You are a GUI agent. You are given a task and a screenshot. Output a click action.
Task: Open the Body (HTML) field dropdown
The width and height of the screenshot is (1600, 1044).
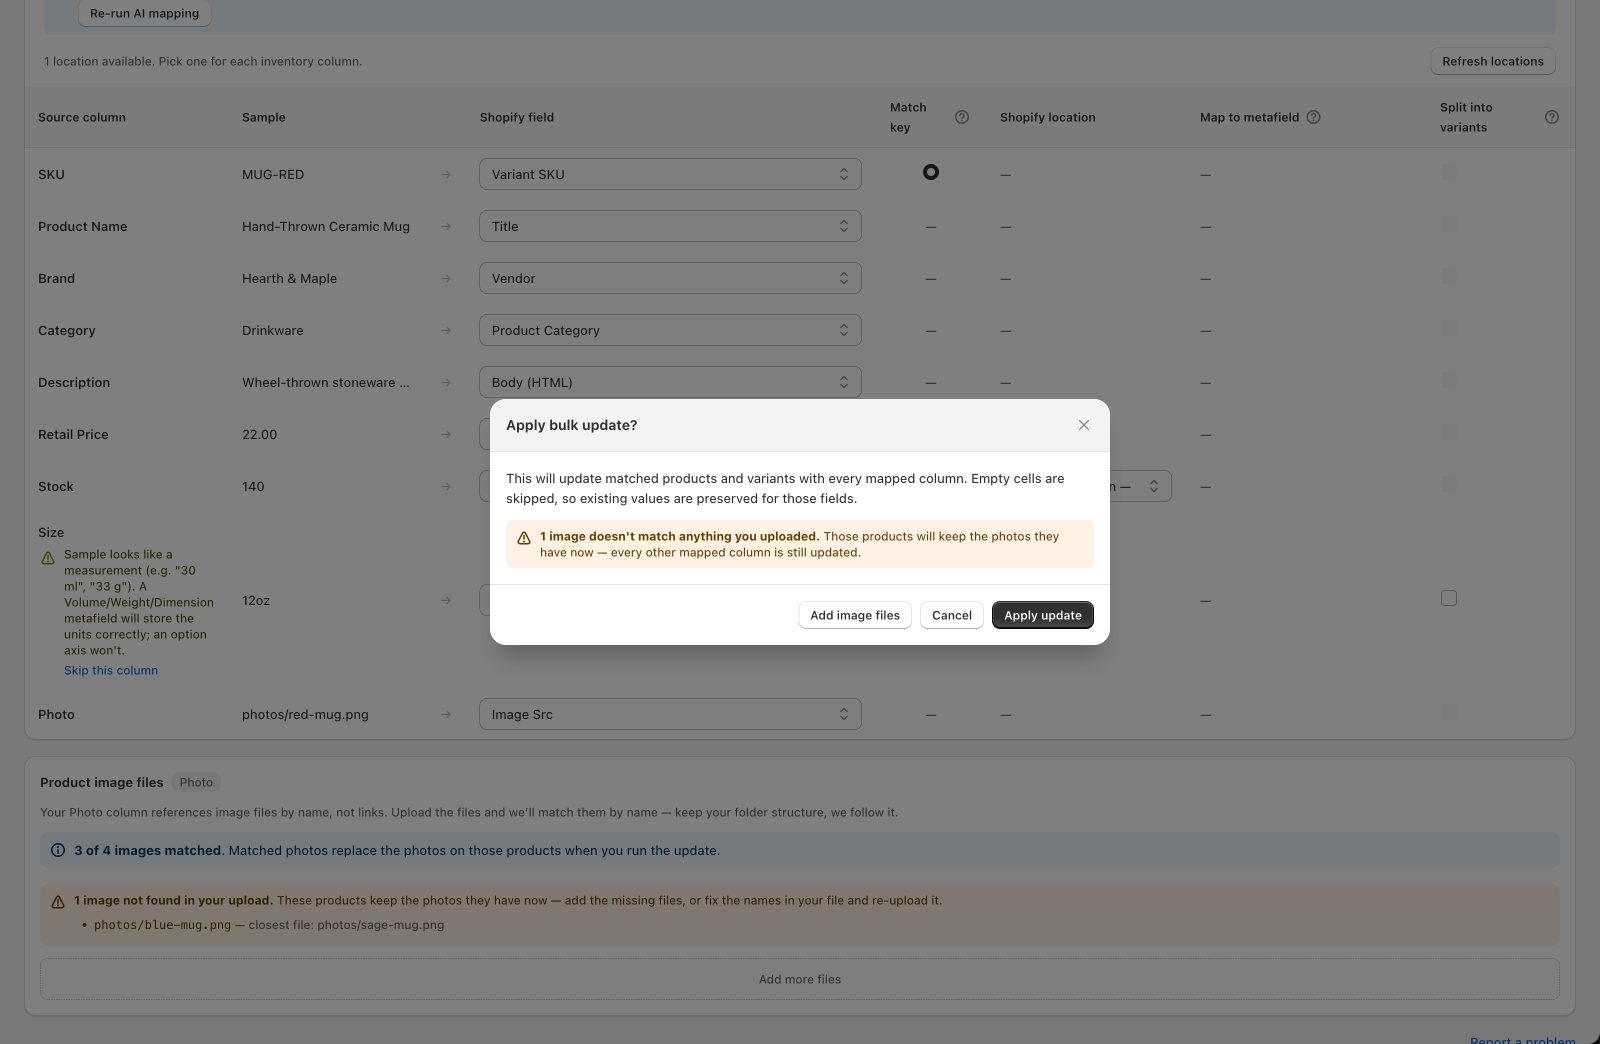point(670,382)
